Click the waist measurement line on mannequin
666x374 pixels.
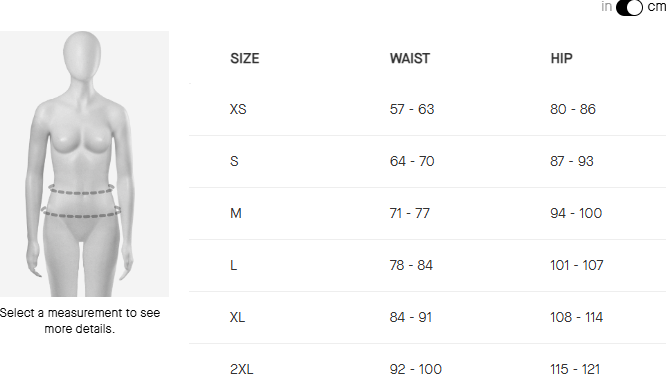(x=81, y=189)
